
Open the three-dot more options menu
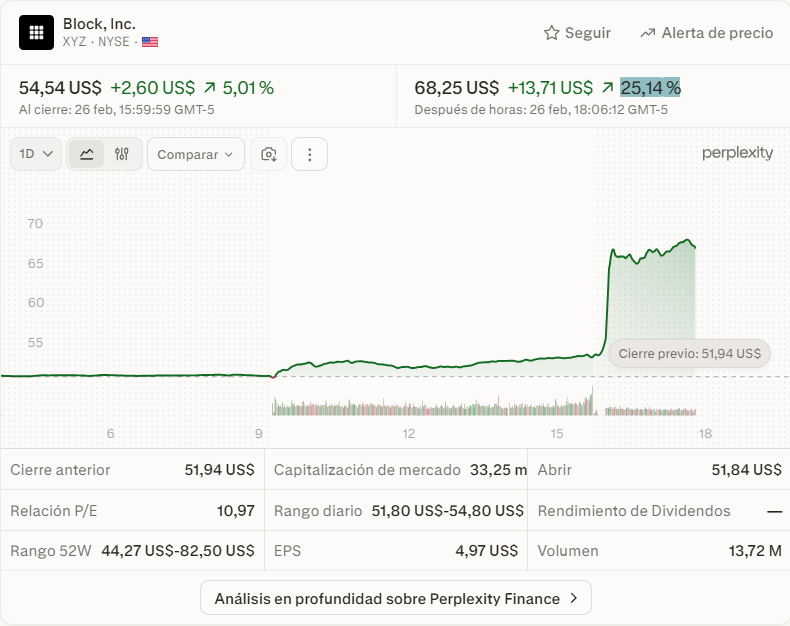[x=309, y=154]
